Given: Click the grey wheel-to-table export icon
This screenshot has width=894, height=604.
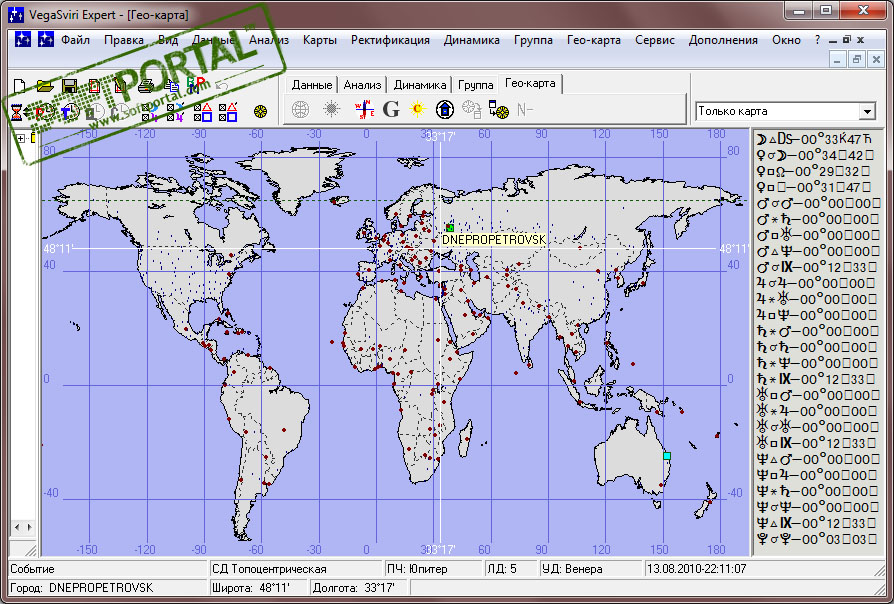Looking at the screenshot, I should pos(472,109).
